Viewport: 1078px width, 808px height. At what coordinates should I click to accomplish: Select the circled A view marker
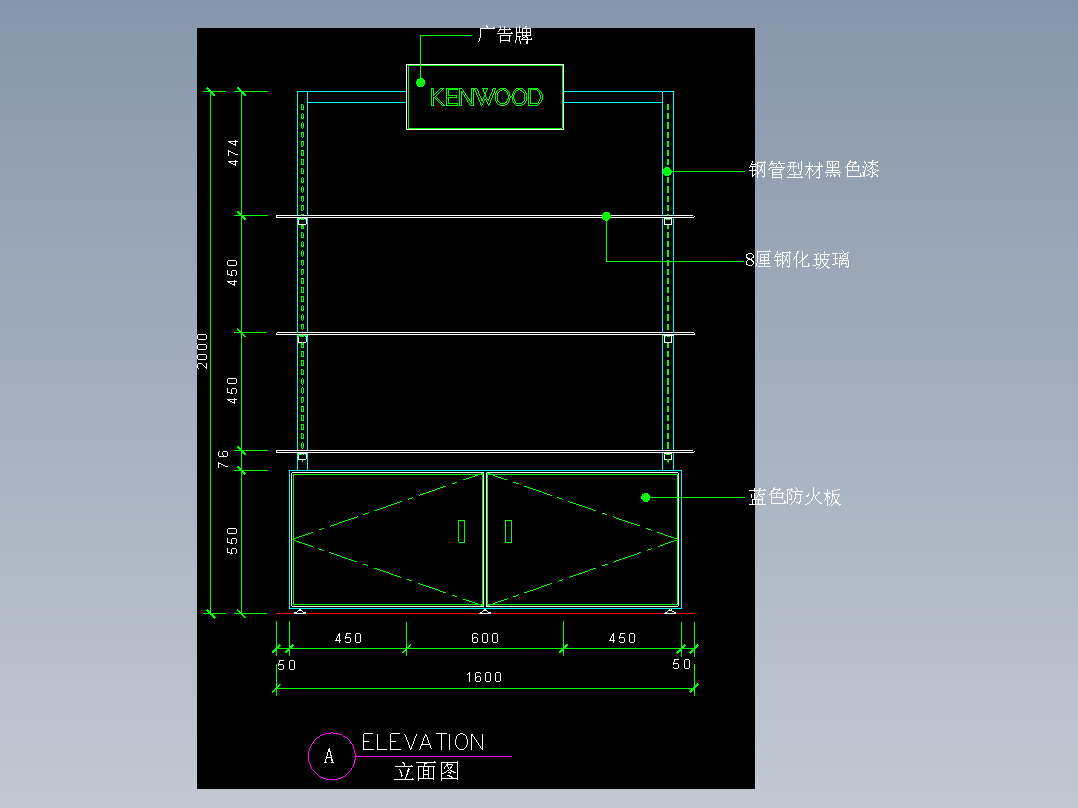[x=331, y=756]
